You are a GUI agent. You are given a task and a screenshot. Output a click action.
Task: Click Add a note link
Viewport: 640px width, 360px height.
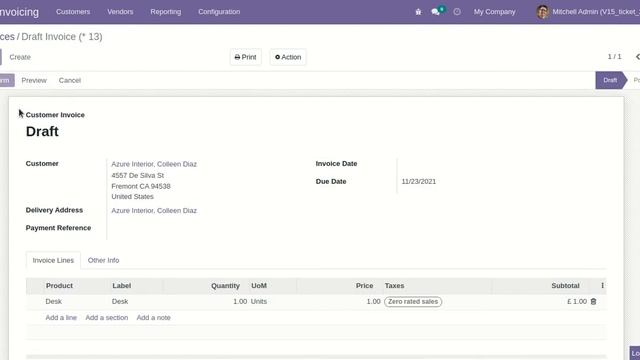(x=153, y=318)
